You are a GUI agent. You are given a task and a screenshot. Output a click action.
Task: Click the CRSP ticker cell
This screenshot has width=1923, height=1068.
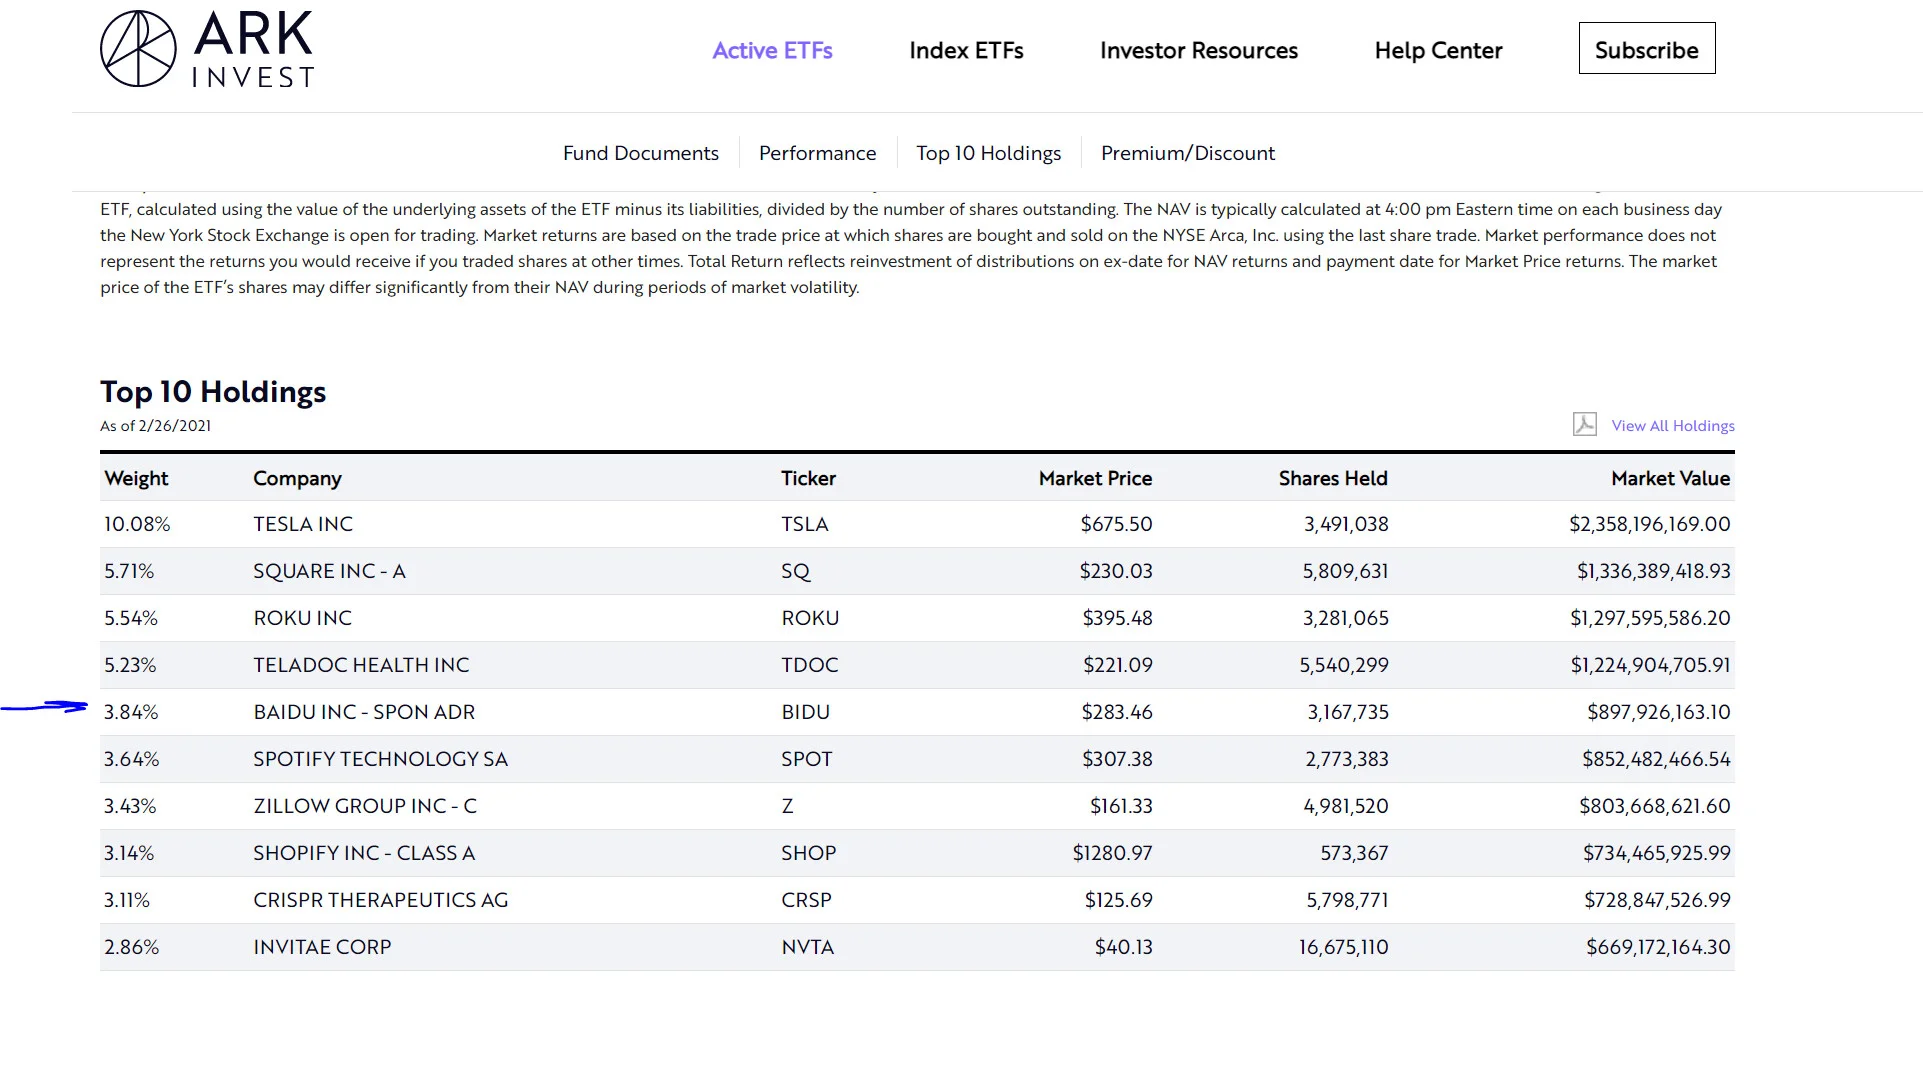click(806, 900)
